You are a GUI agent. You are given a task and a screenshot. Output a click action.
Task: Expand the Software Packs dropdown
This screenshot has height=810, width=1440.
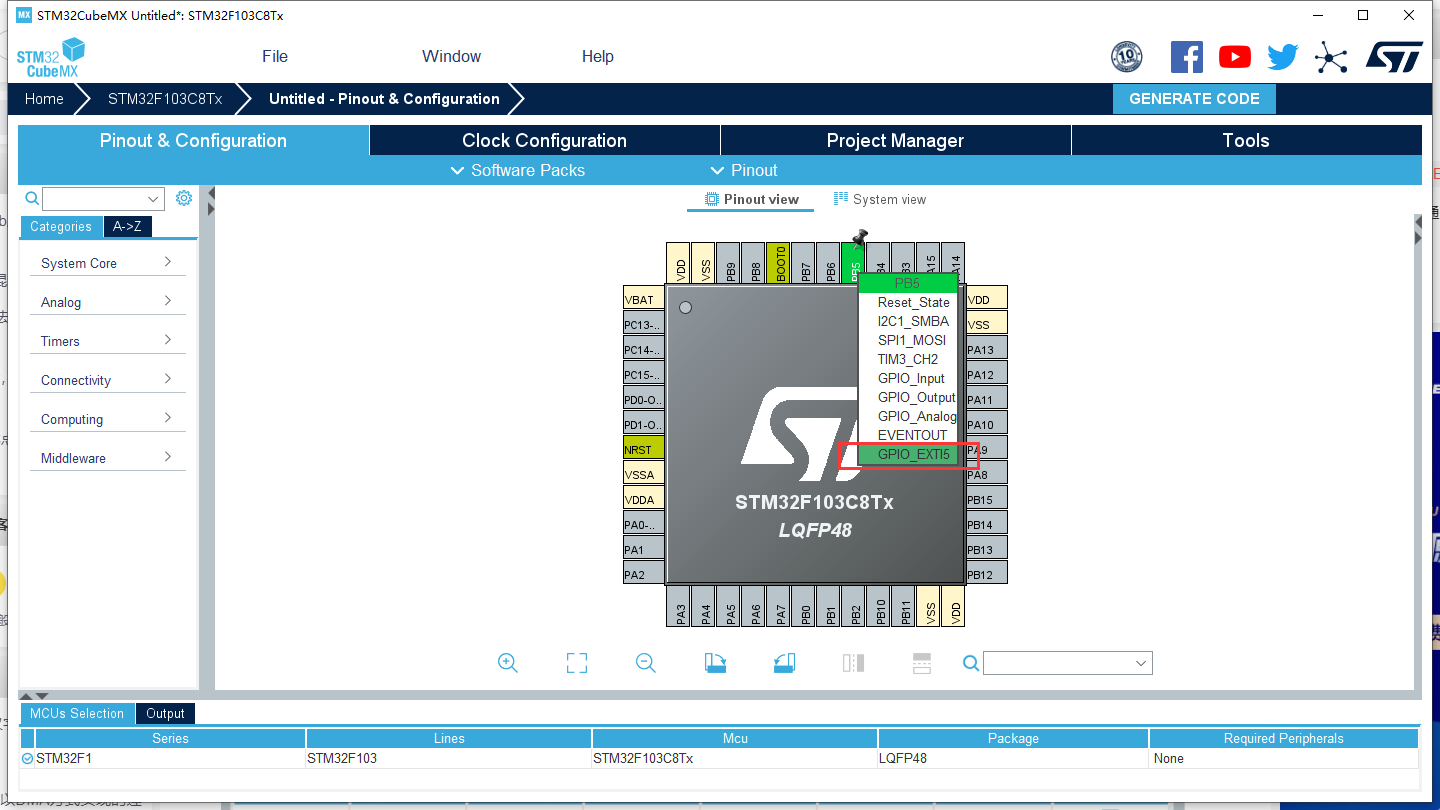coord(518,170)
